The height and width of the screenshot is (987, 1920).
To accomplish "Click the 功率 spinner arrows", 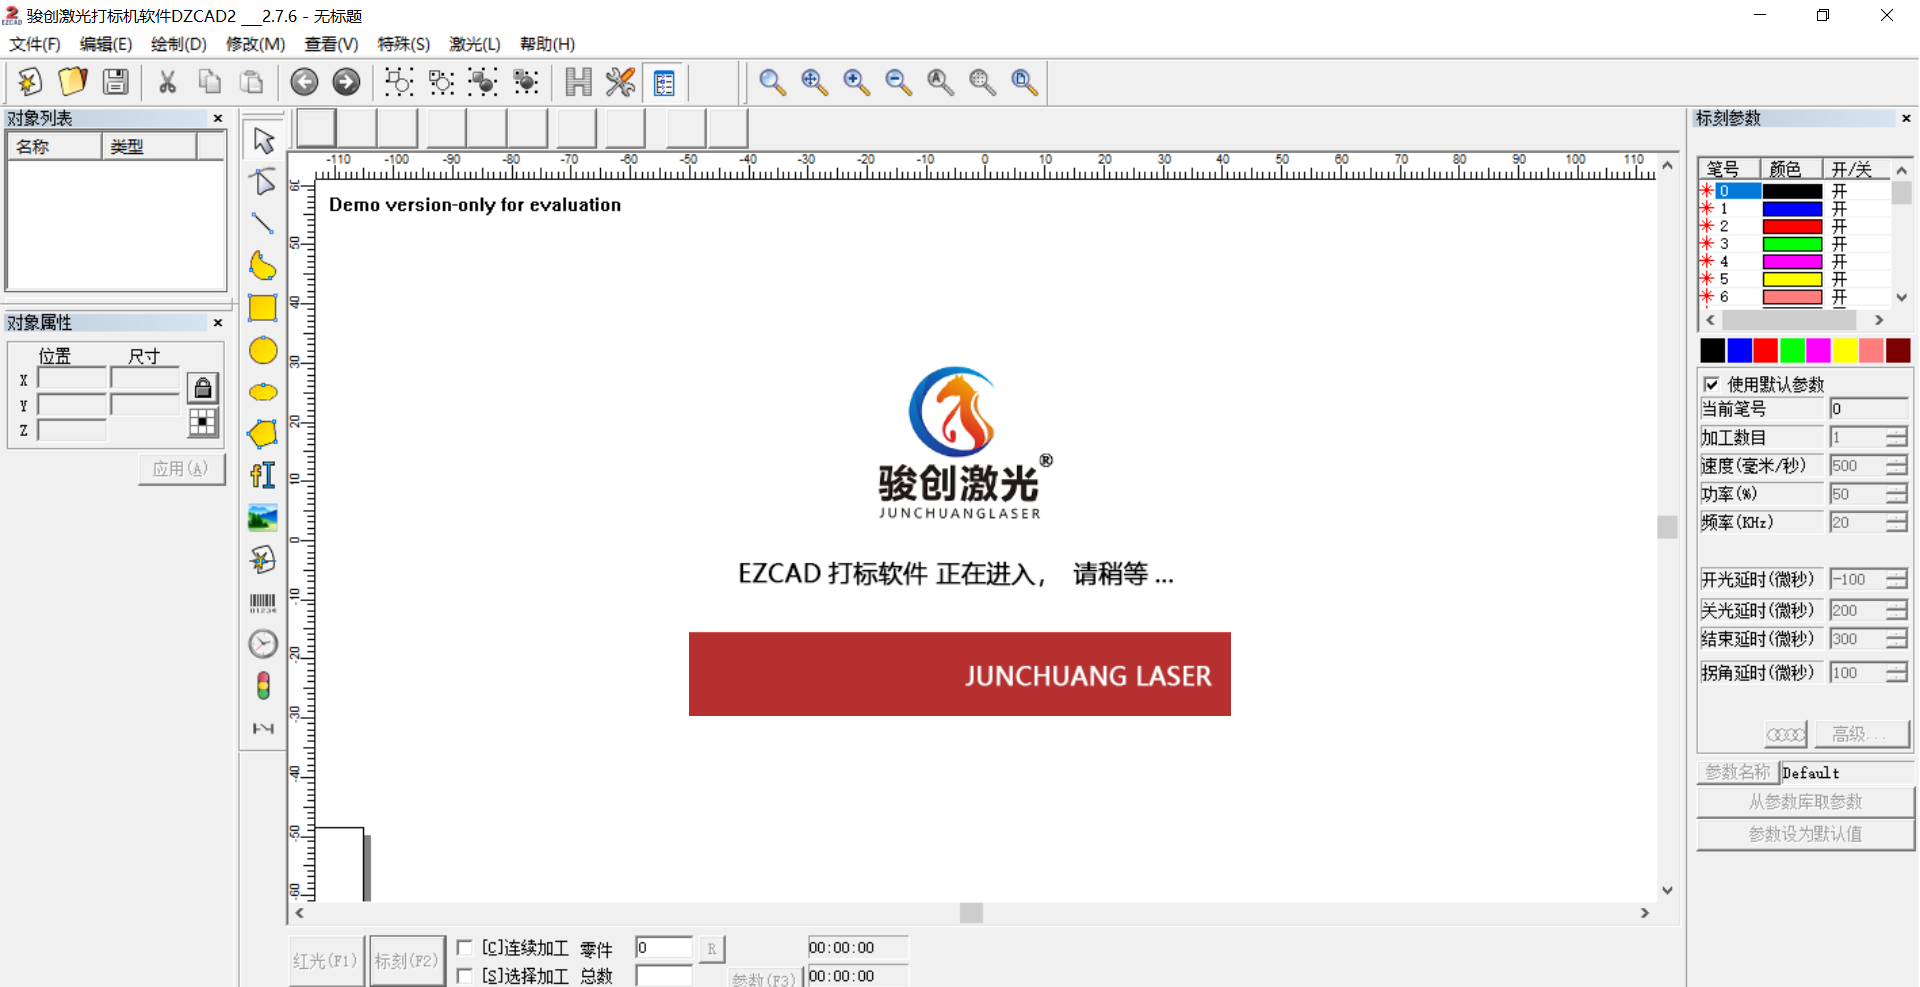I will pos(1897,494).
